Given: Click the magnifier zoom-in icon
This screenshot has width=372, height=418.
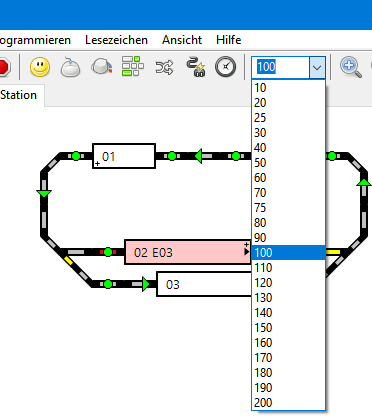Looking at the screenshot, I should (x=351, y=67).
